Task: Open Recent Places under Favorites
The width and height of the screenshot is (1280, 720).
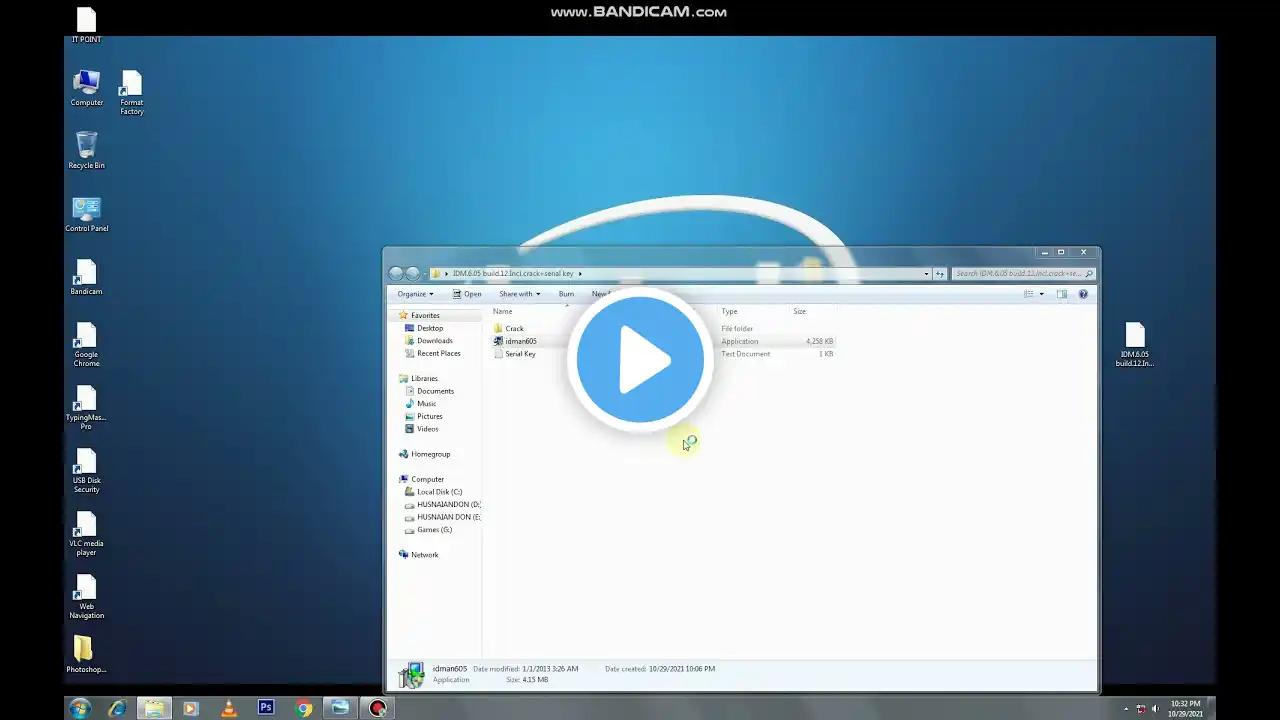Action: 438,353
